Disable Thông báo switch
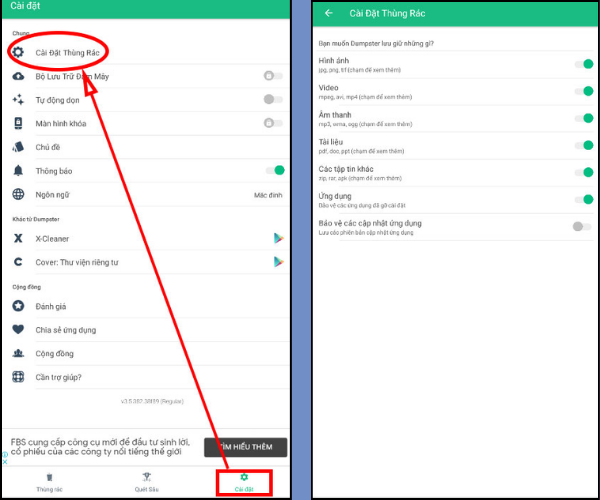The height and width of the screenshot is (500, 600). tap(276, 170)
